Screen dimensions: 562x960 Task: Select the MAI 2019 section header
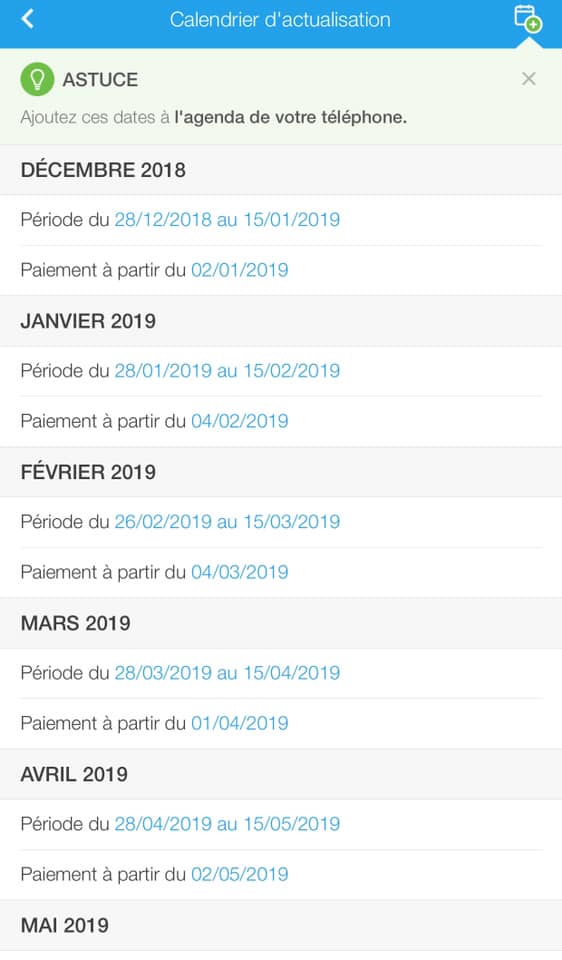click(281, 925)
